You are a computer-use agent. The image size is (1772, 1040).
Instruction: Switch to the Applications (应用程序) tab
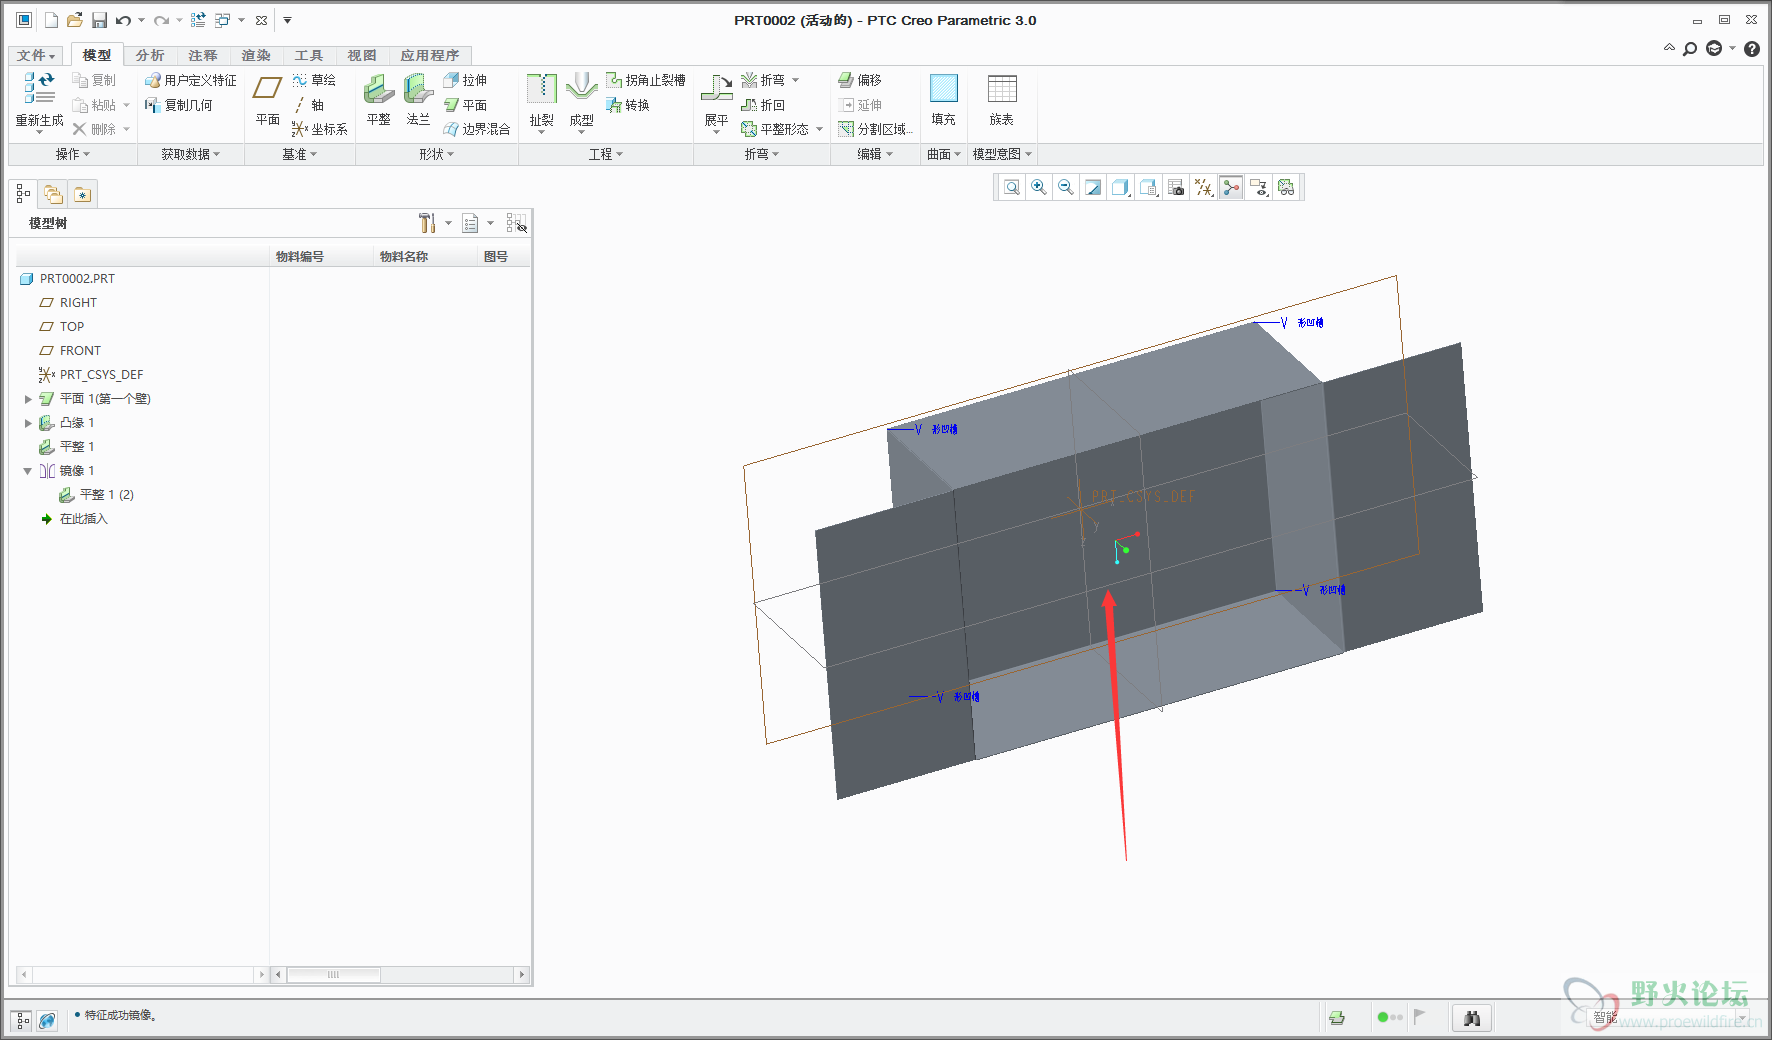click(430, 55)
